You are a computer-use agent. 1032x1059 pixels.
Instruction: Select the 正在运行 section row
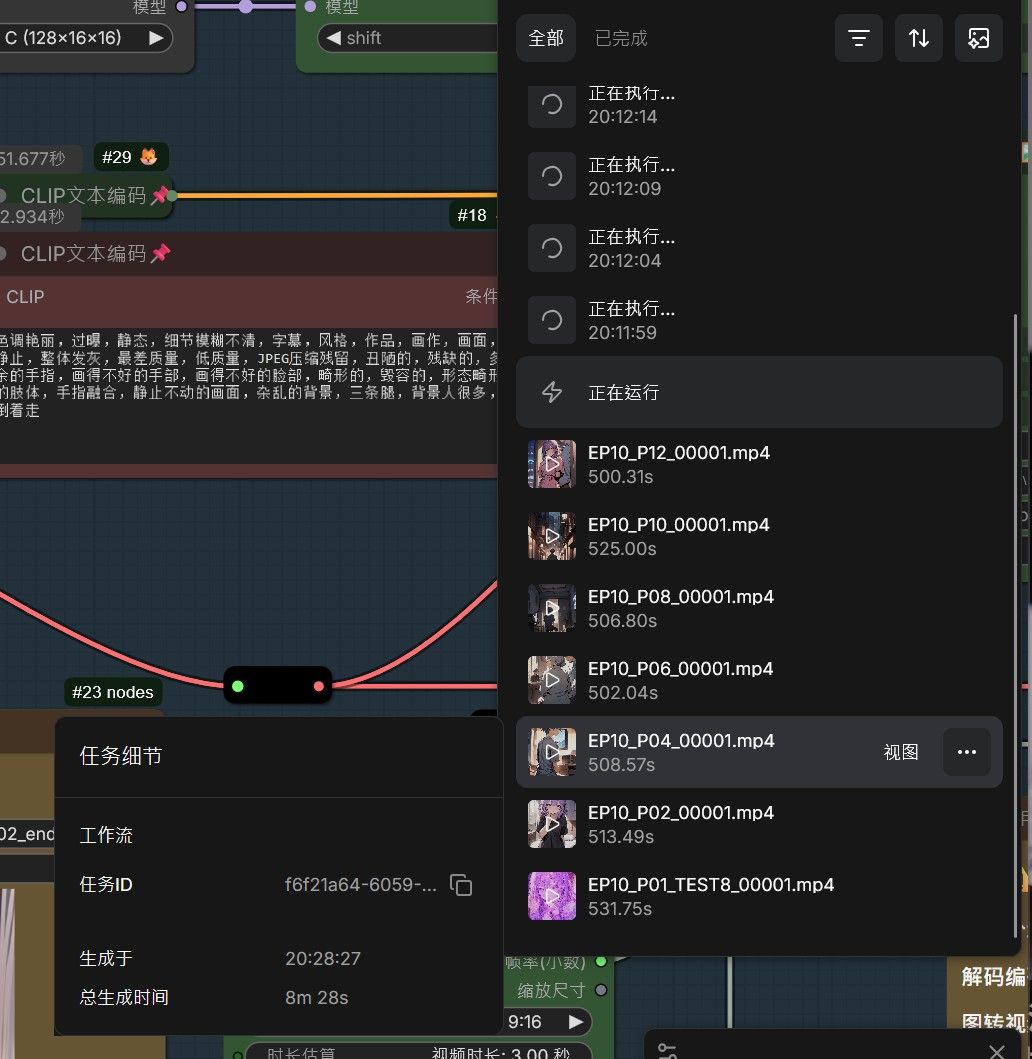coord(759,392)
